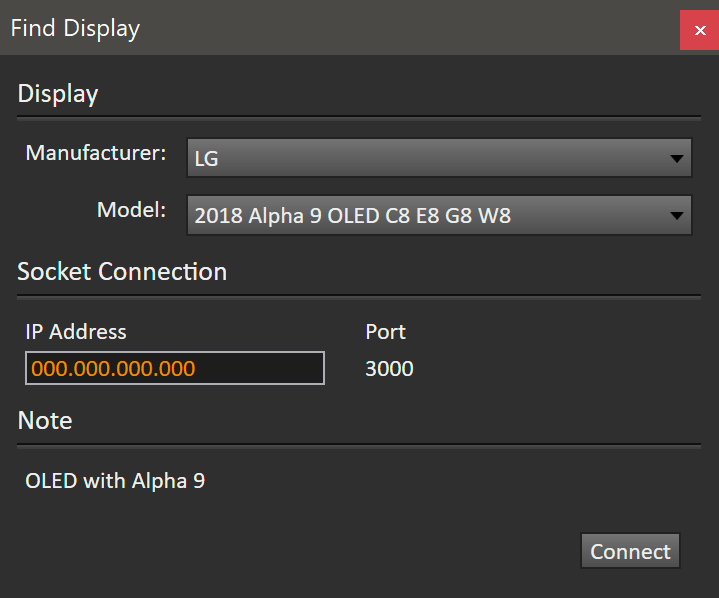
Task: Click the IP Address label
Action: pos(76,332)
